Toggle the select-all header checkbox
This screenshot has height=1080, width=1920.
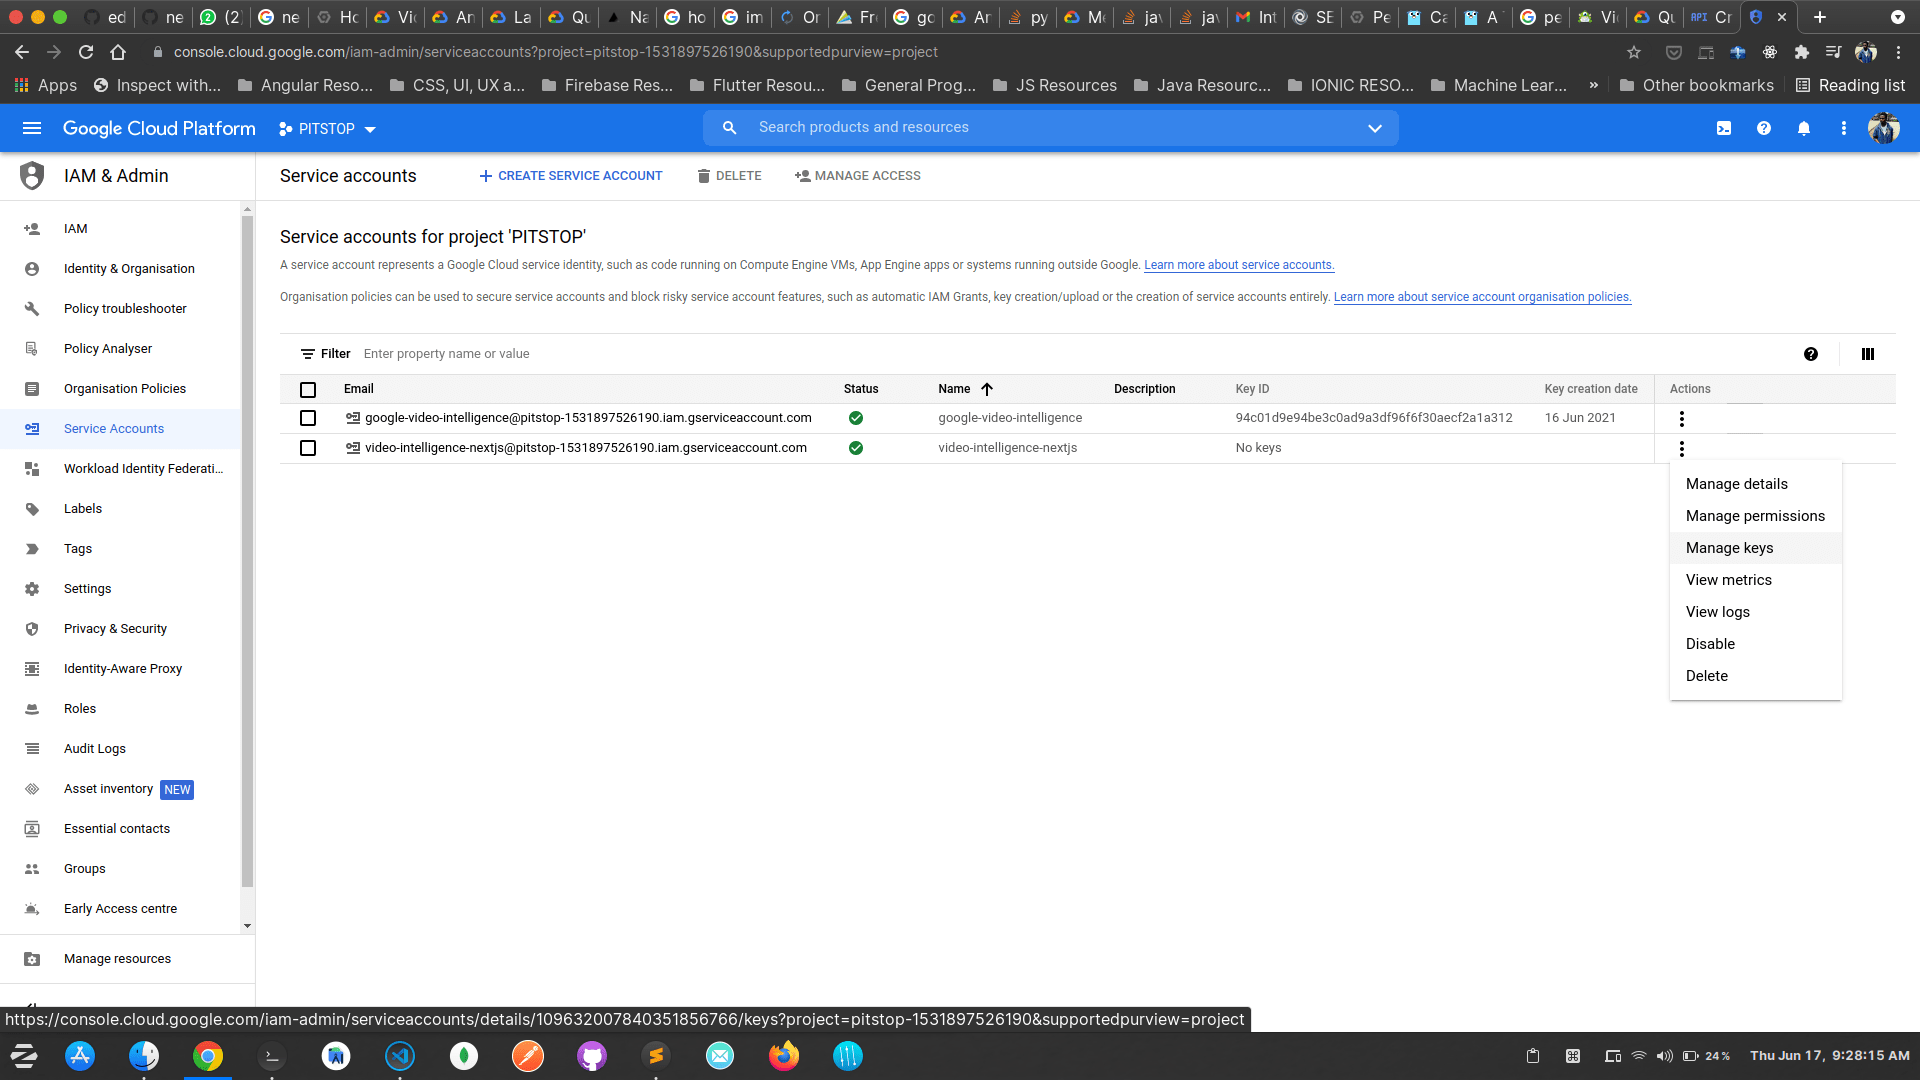pyautogui.click(x=308, y=390)
